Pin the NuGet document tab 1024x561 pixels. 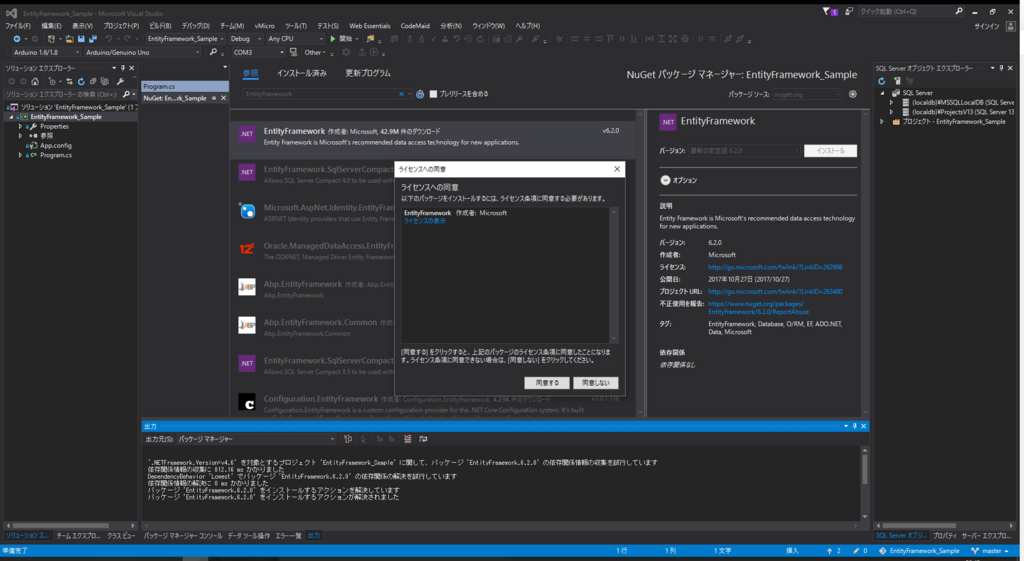pos(214,98)
